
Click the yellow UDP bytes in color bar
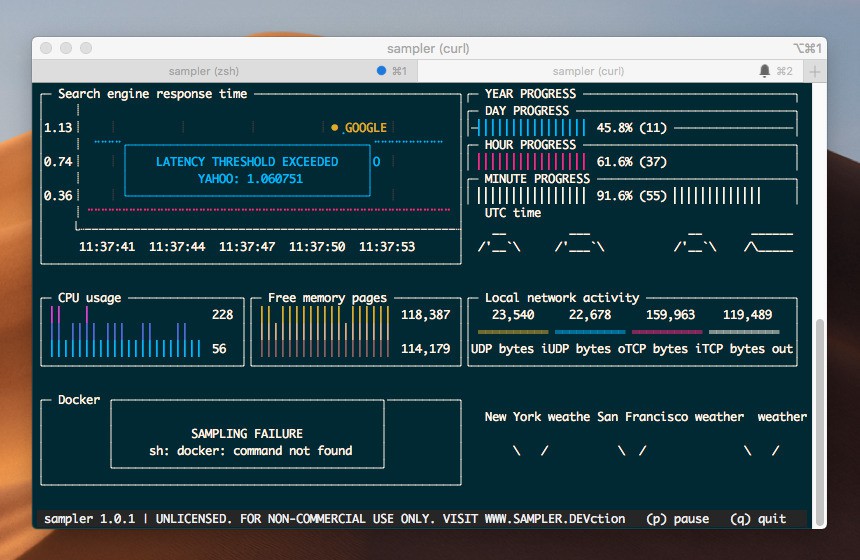[513, 332]
